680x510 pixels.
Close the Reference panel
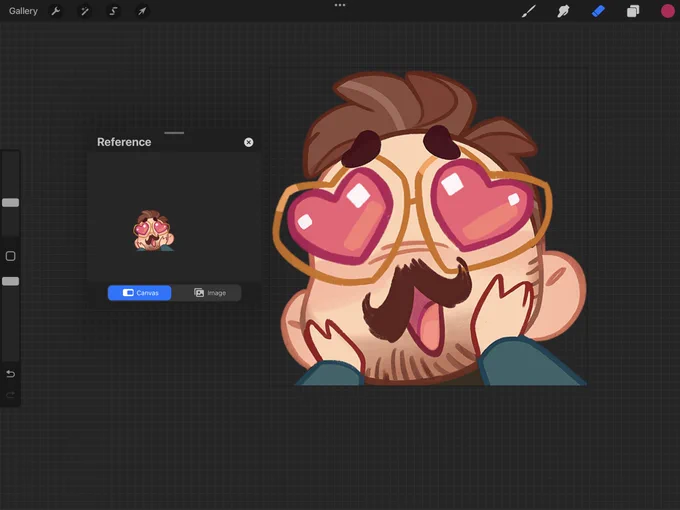coord(248,142)
